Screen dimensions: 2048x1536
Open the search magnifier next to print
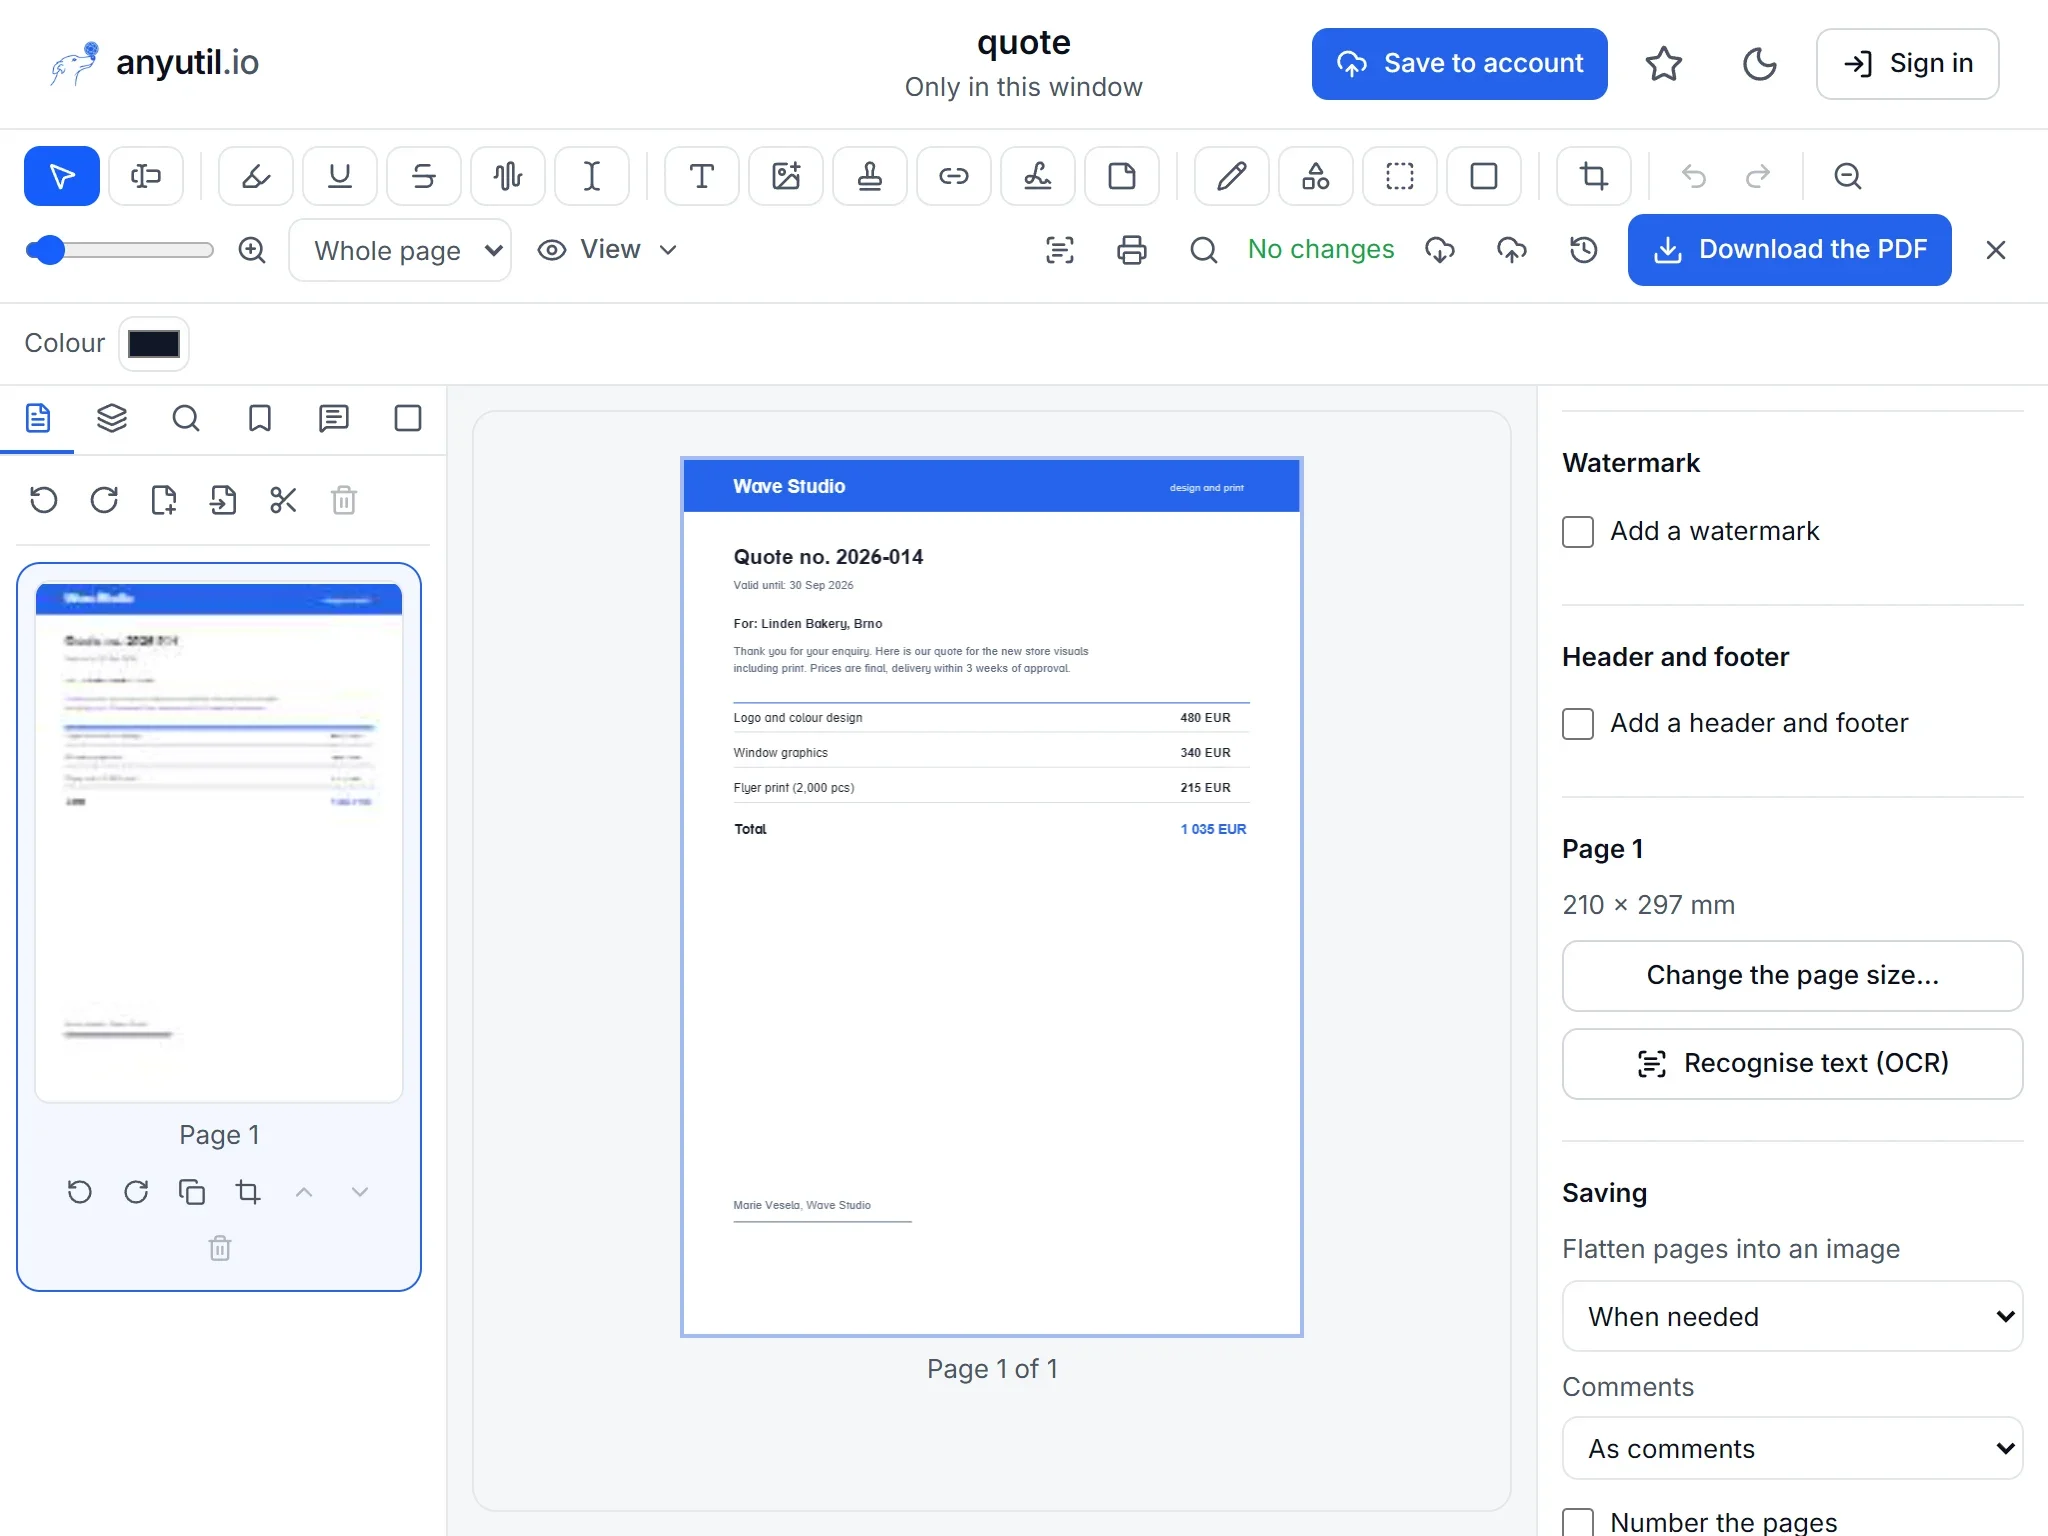(1204, 250)
